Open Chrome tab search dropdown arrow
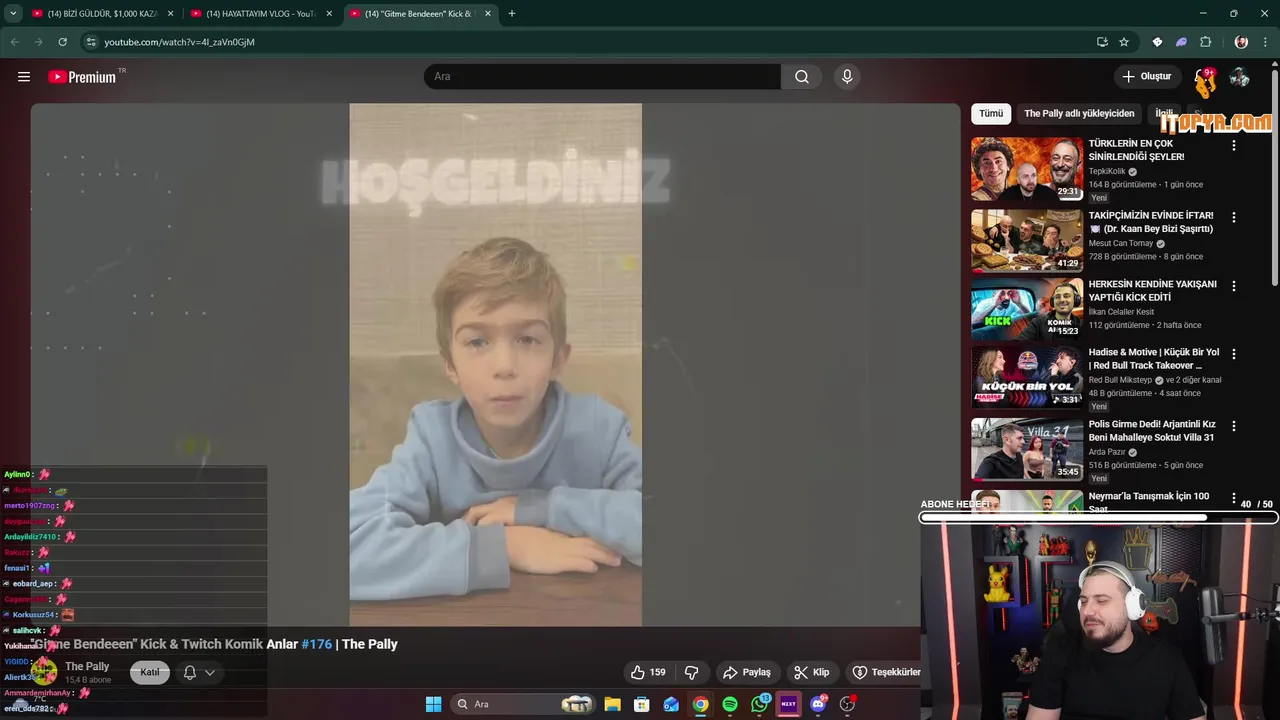 pos(13,14)
